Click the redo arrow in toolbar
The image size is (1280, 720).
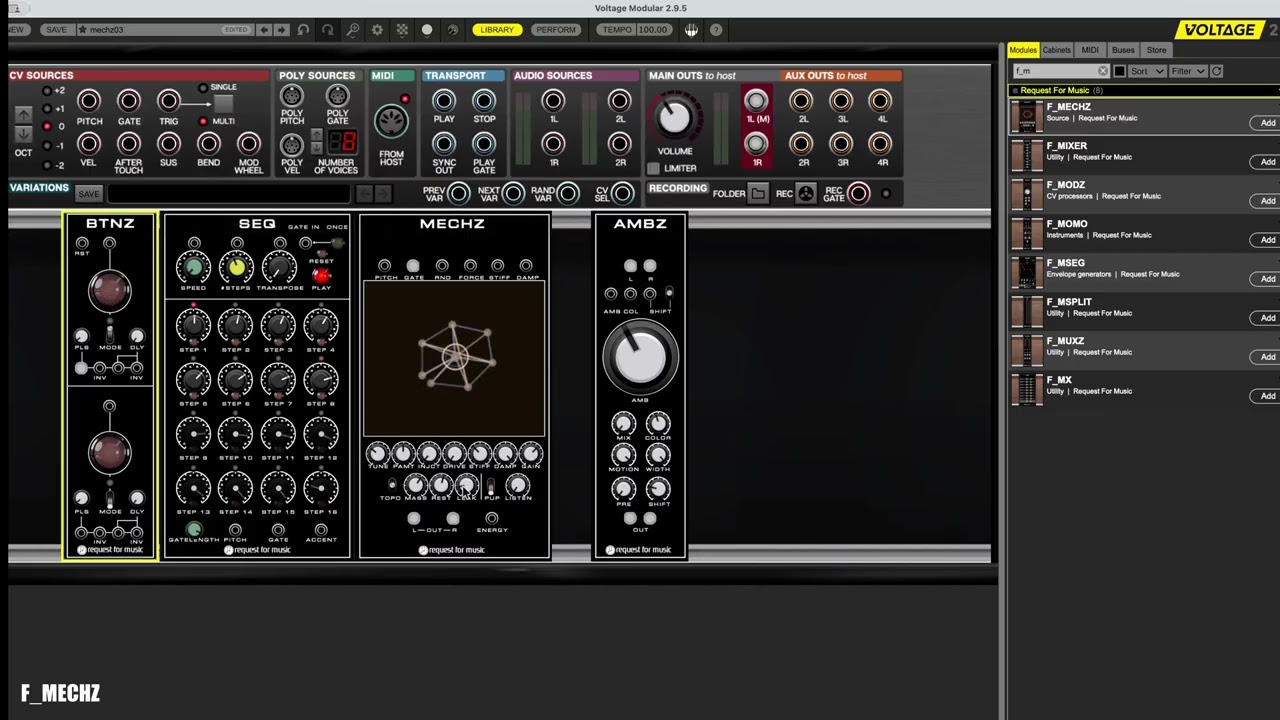[x=327, y=30]
